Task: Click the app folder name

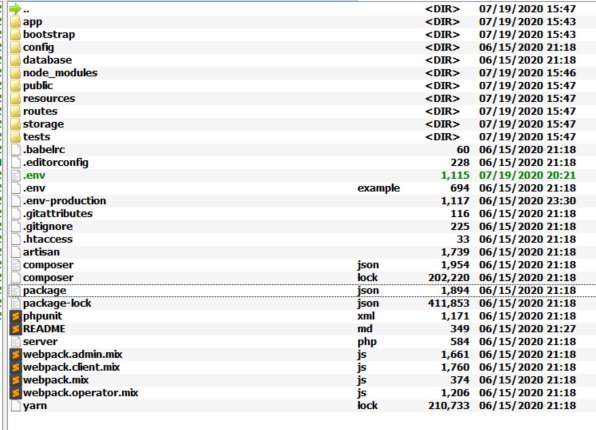Action: 33,22
